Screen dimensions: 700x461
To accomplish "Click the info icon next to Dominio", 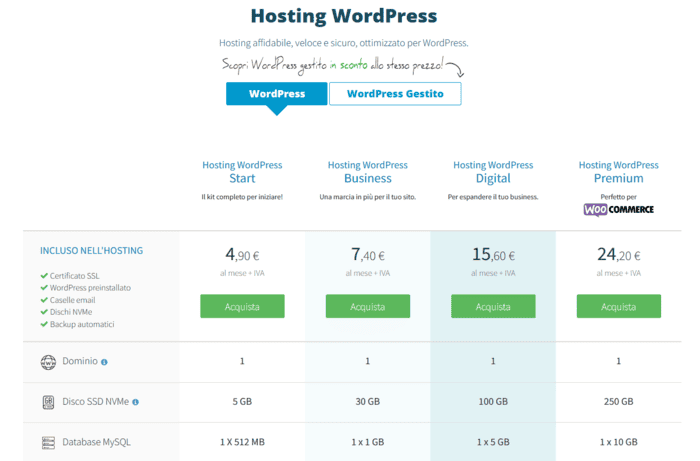I will tap(104, 362).
